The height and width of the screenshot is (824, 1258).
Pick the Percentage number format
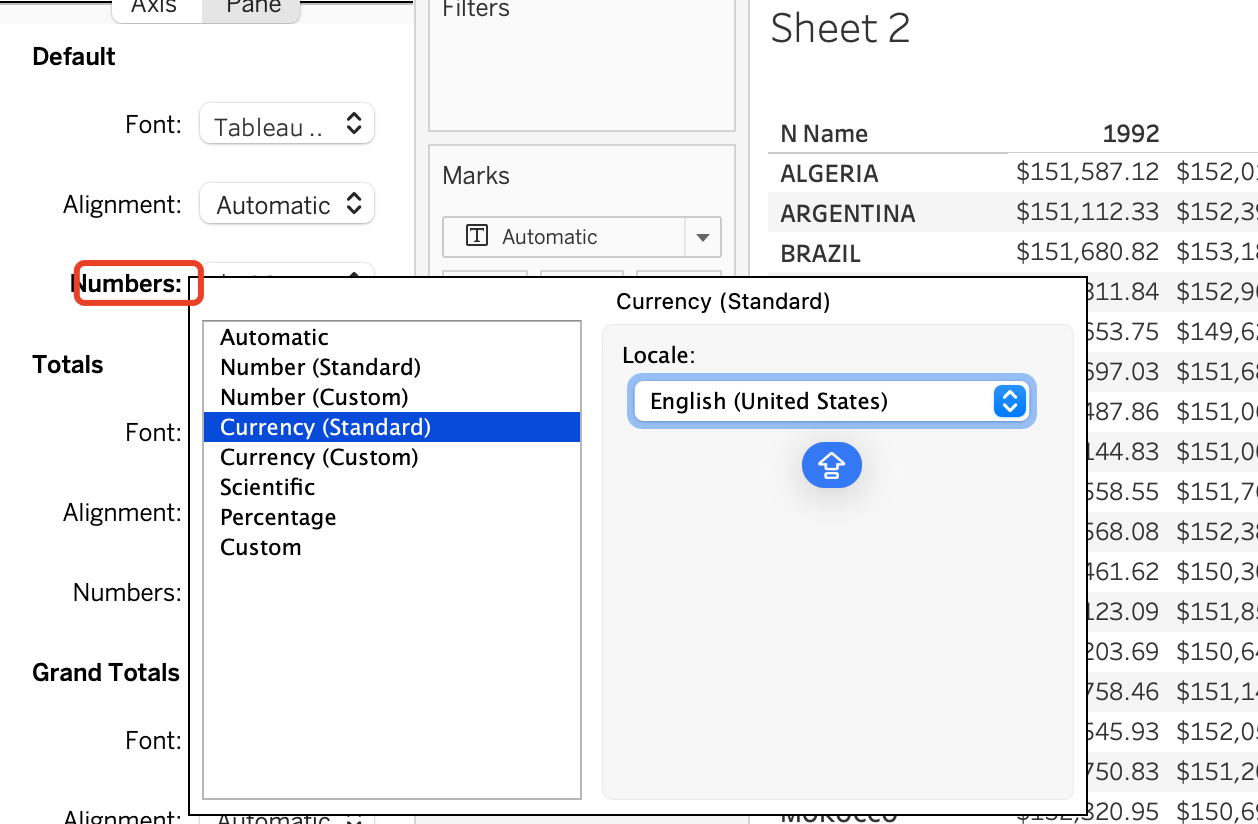(x=278, y=518)
